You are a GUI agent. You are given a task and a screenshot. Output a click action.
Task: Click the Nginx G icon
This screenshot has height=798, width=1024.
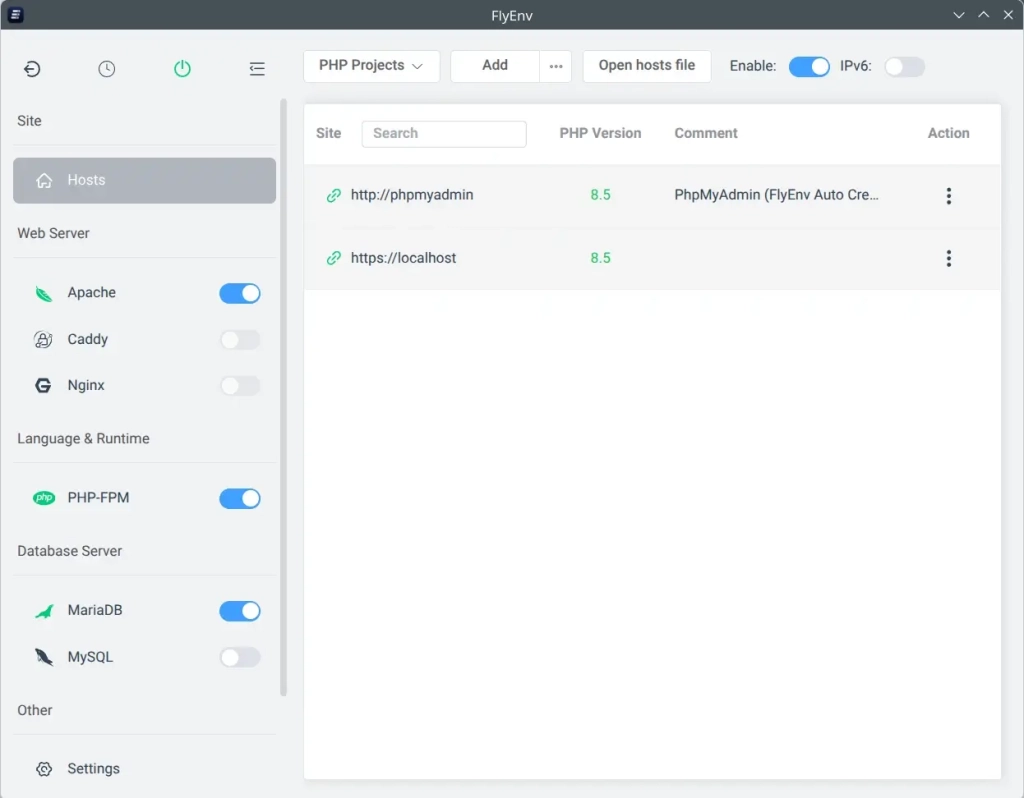(43, 385)
